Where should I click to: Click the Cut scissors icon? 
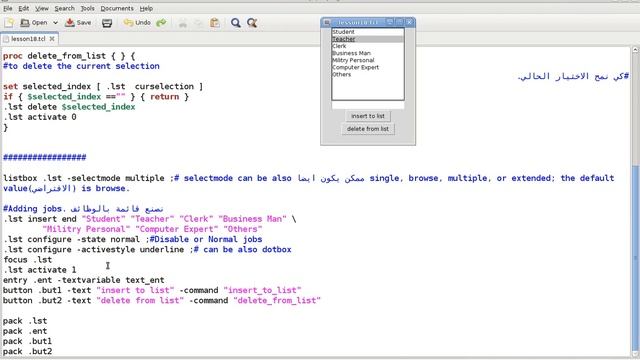click(x=183, y=23)
